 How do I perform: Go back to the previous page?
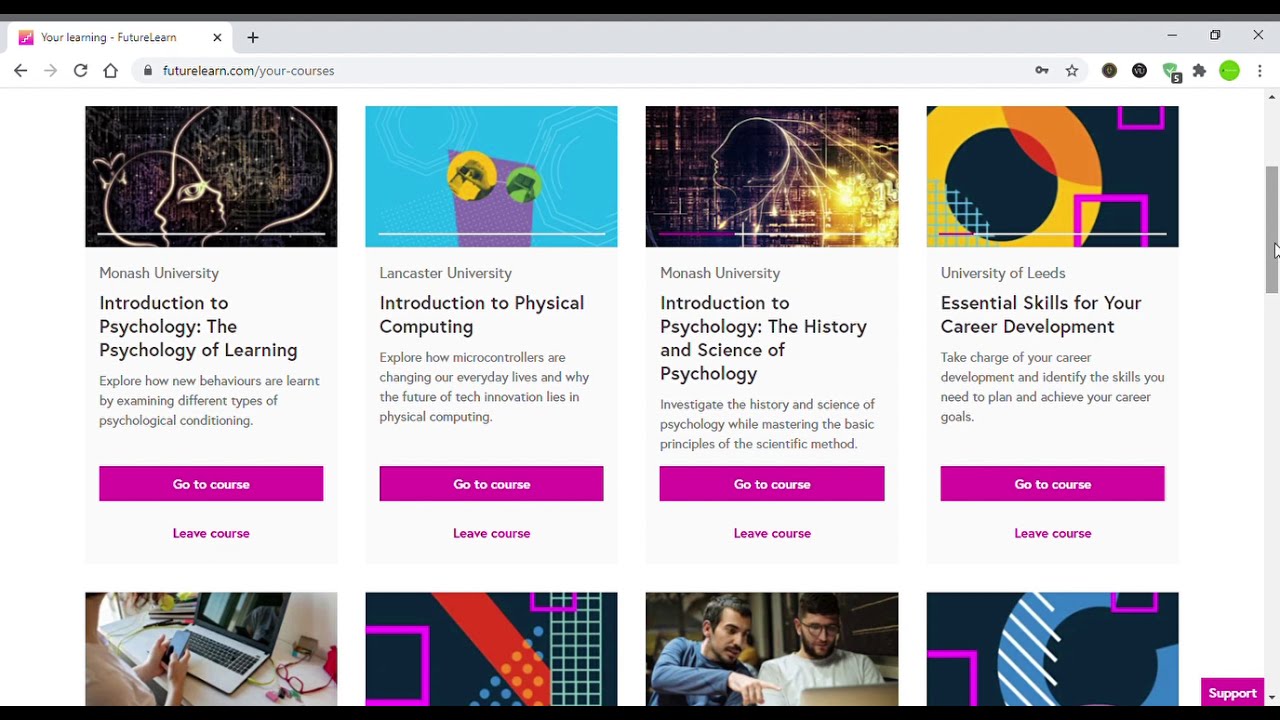point(20,71)
